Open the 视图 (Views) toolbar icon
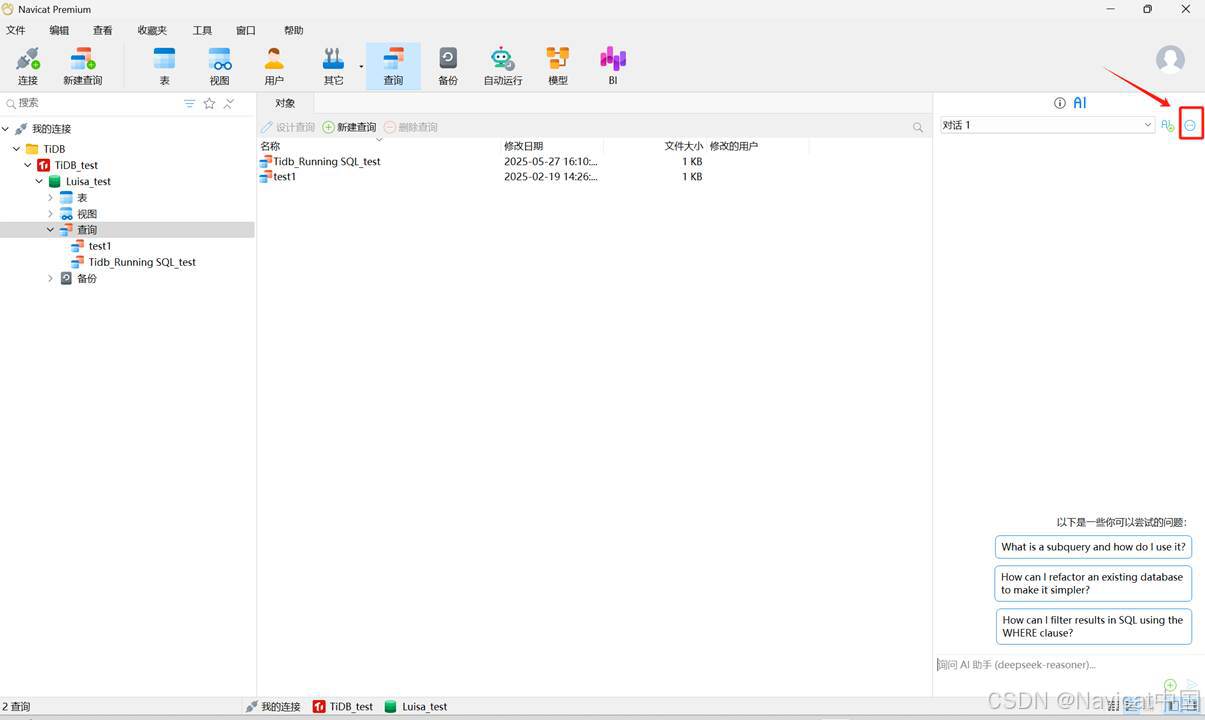 pyautogui.click(x=219, y=60)
